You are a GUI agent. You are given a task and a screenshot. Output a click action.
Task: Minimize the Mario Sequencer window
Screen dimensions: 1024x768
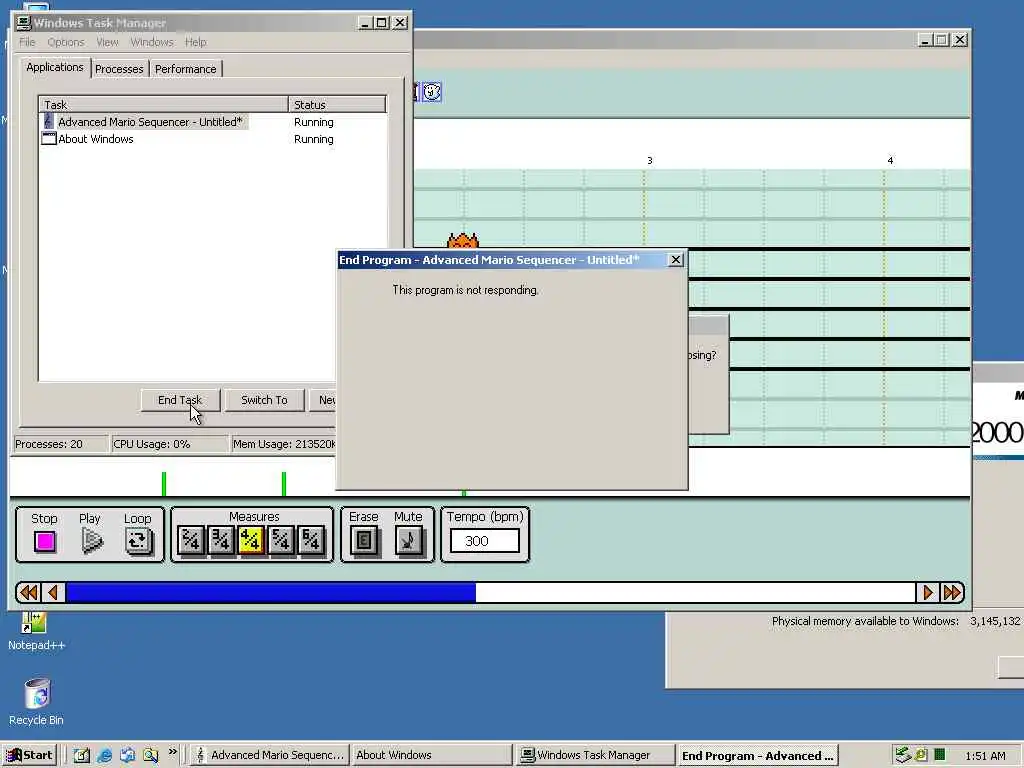(x=925, y=40)
